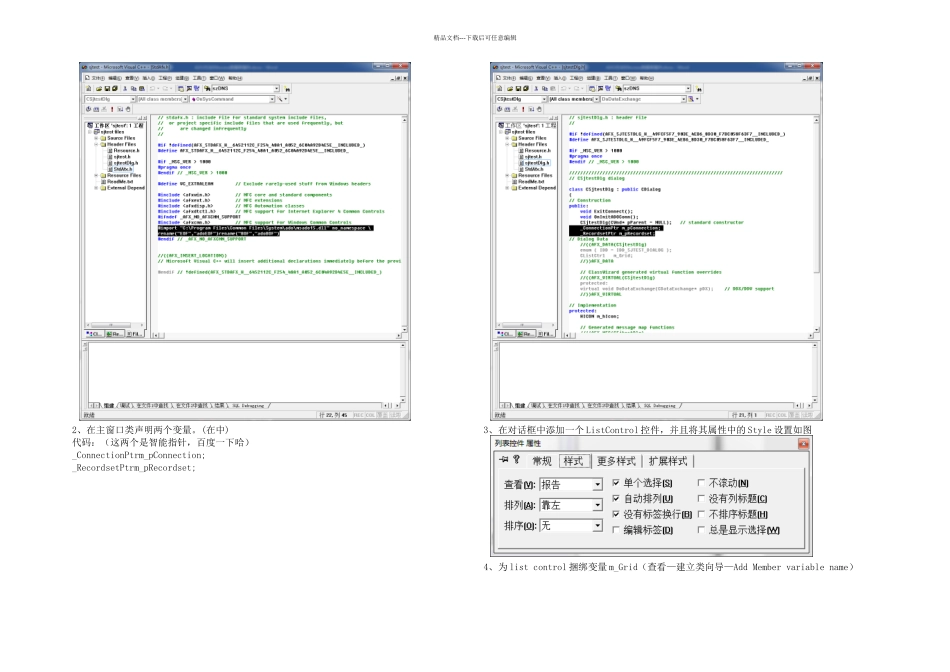Image resolution: width=950 pixels, height=672 pixels.
Task: Enable the 编辑标签(D) checkbox
Action: pos(616,530)
